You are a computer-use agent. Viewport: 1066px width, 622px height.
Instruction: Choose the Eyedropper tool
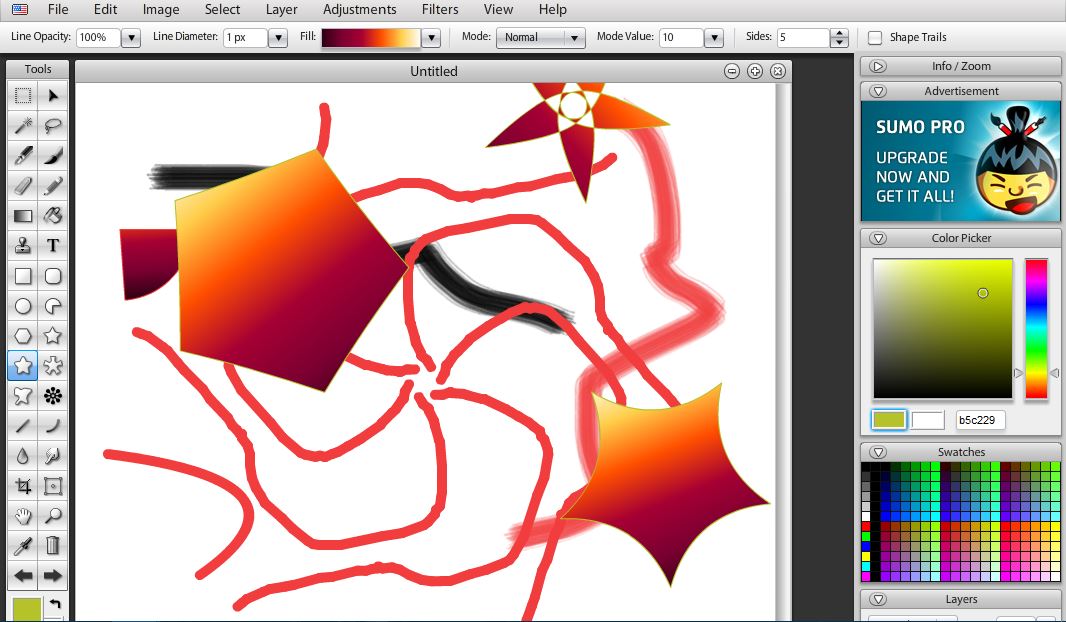point(22,546)
